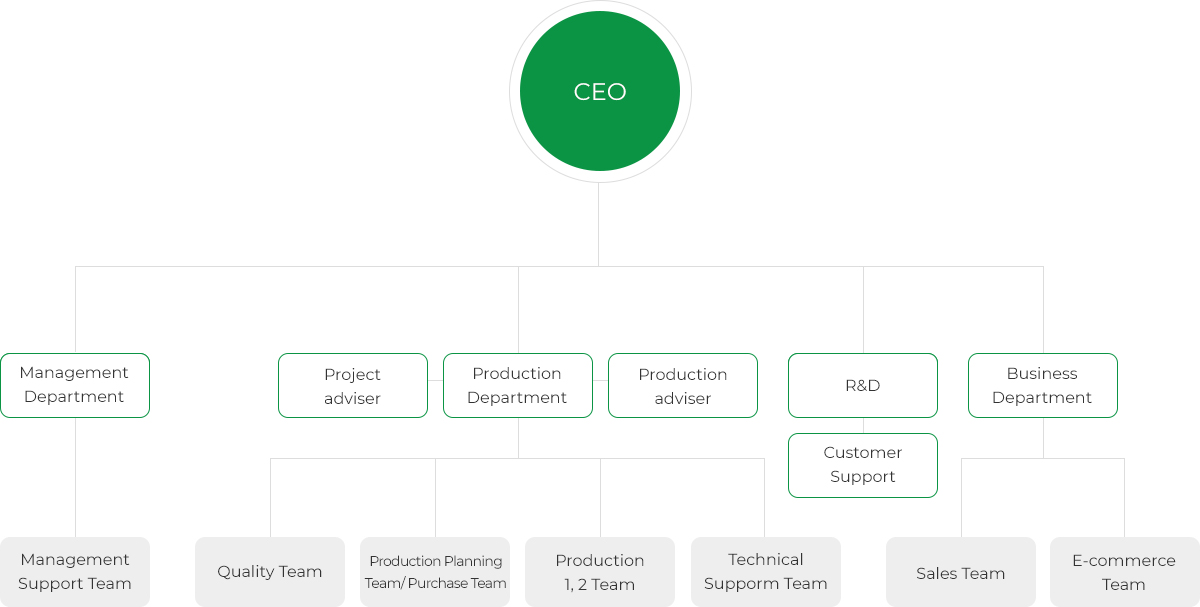Select the Business Department box

pos(1043,385)
